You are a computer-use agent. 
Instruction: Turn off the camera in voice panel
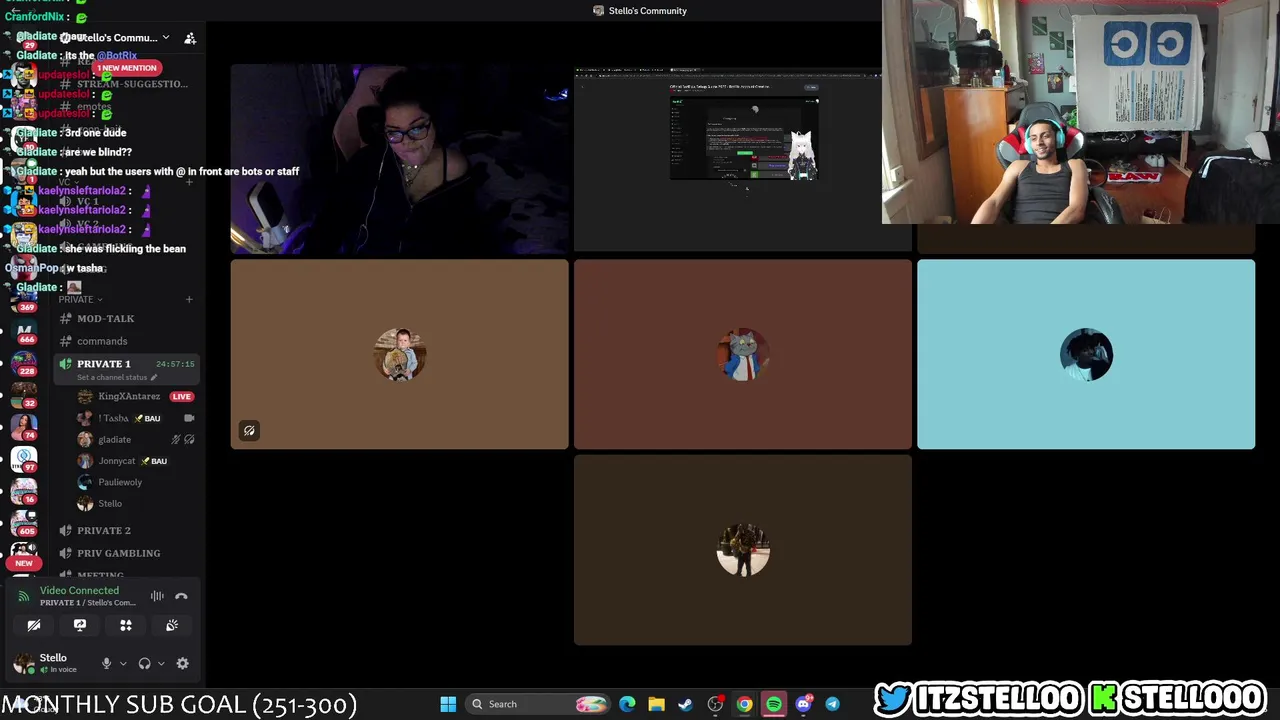(x=34, y=625)
